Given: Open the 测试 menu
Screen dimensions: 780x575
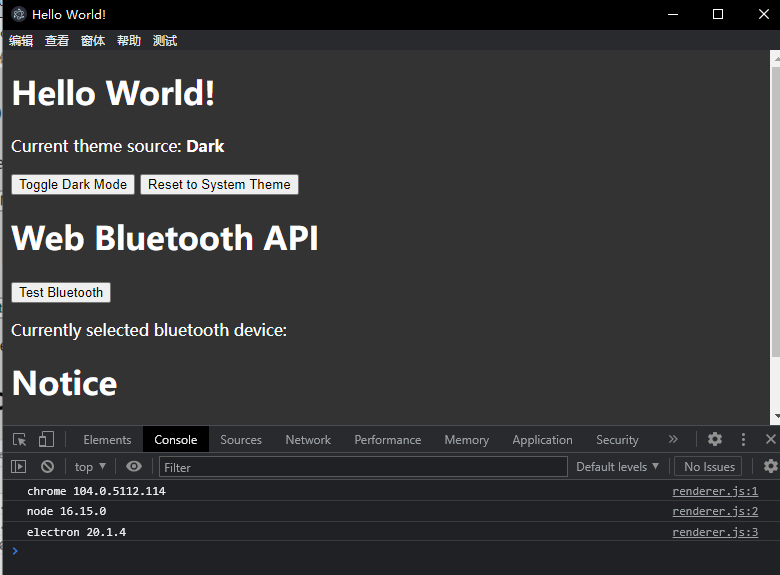Looking at the screenshot, I should [x=165, y=41].
